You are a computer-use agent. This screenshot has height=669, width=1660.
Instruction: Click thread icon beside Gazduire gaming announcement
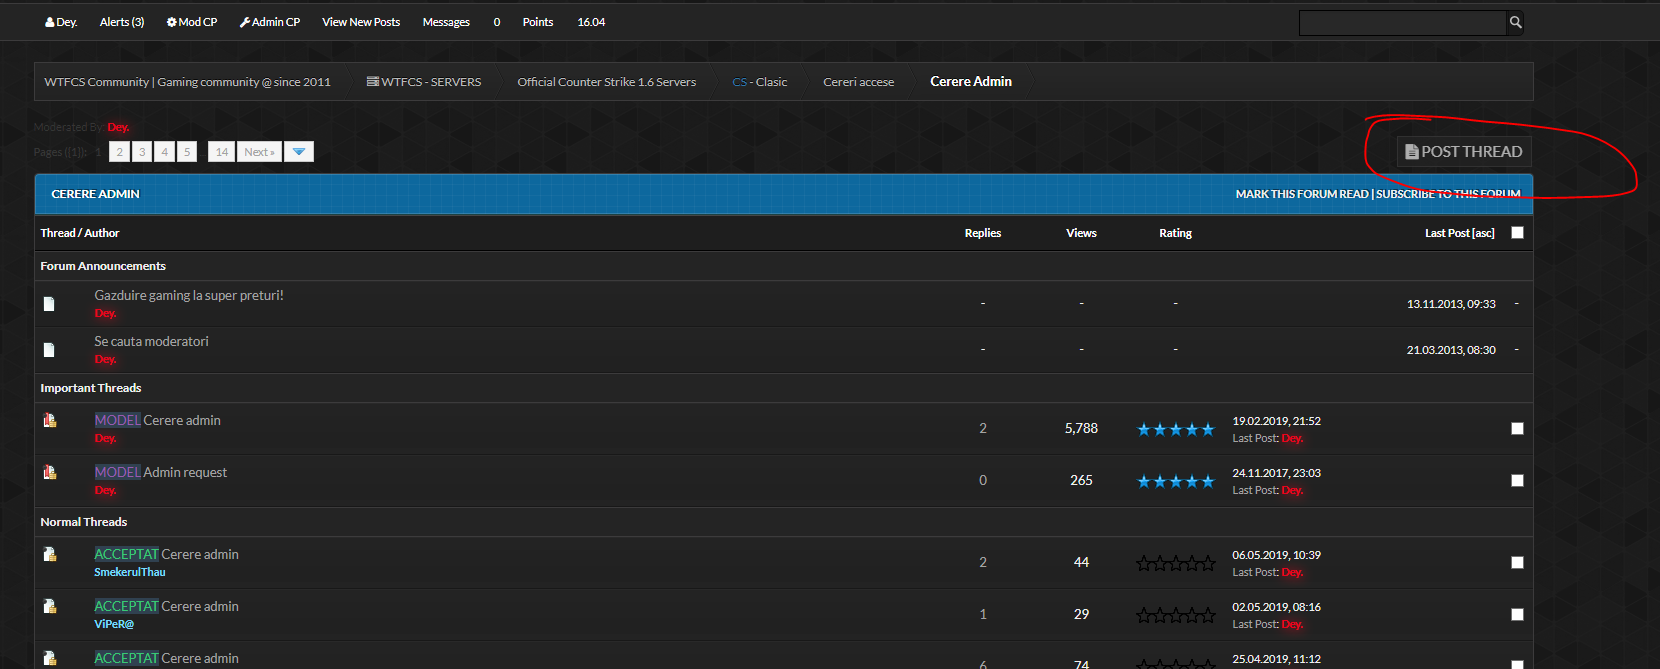click(x=49, y=304)
